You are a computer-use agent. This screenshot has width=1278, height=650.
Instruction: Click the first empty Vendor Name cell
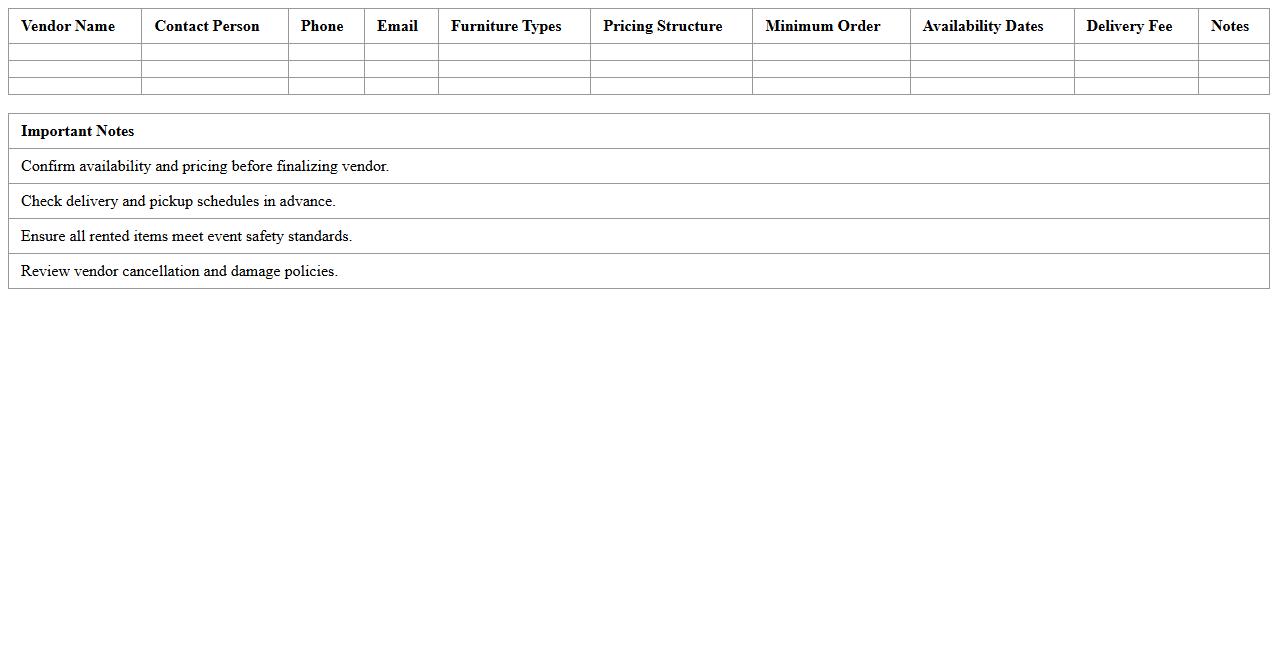pos(74,51)
